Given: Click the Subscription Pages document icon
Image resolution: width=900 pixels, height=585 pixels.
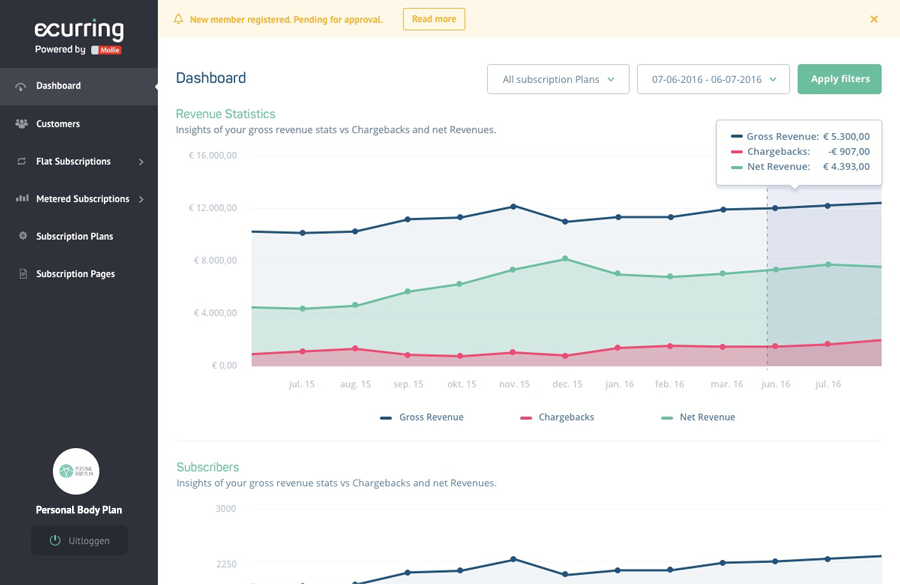Looking at the screenshot, I should pos(22,274).
